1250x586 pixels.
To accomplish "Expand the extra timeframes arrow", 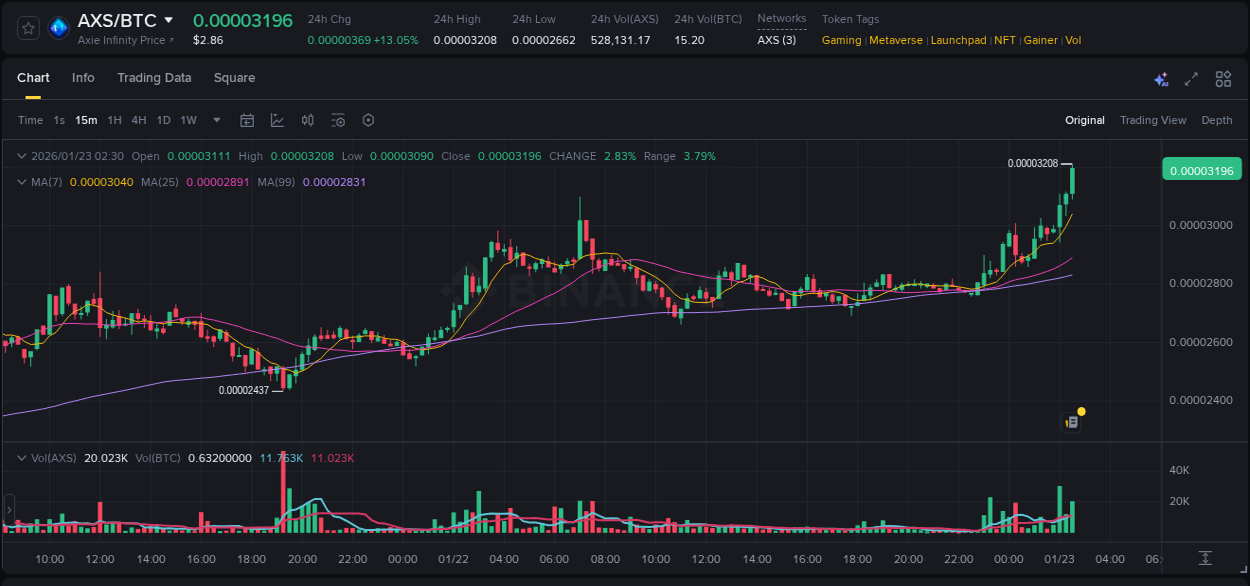I will (215, 120).
